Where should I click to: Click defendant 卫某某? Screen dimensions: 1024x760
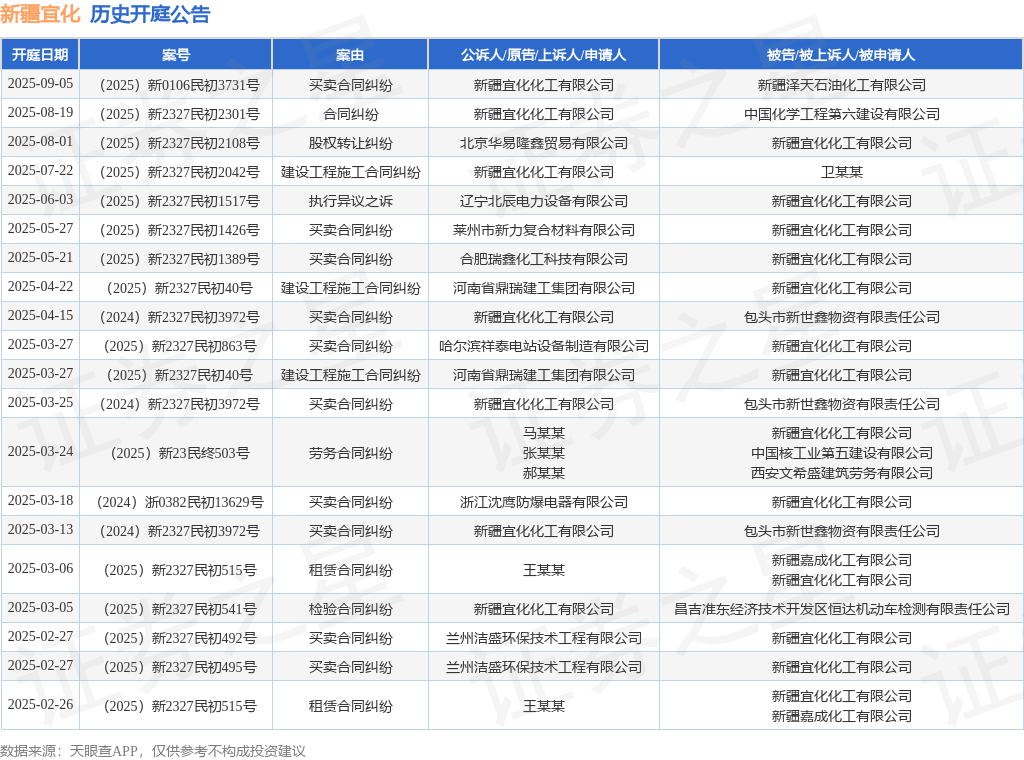(x=841, y=172)
